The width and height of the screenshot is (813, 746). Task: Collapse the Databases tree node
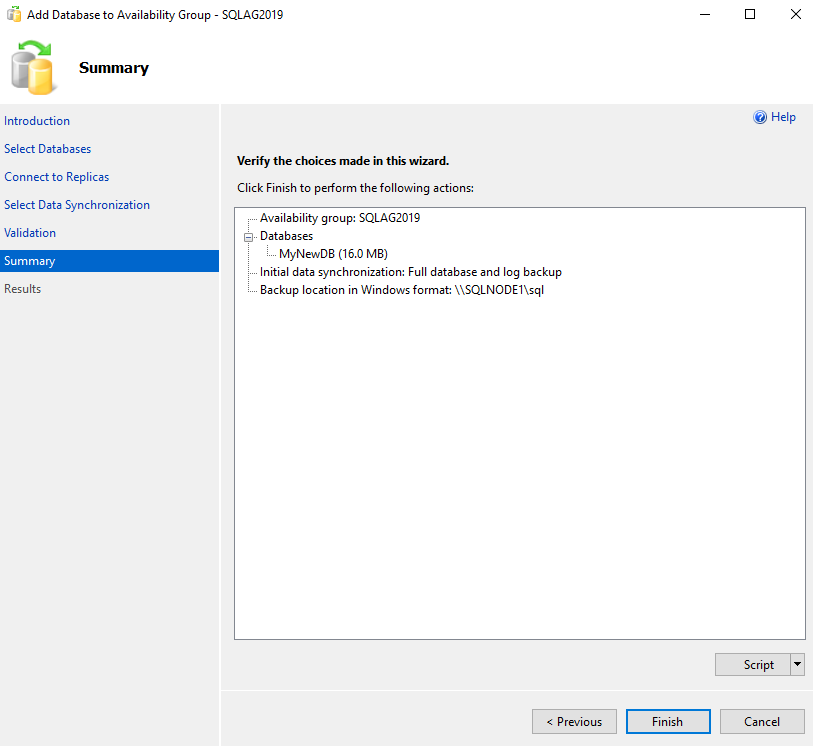249,237
